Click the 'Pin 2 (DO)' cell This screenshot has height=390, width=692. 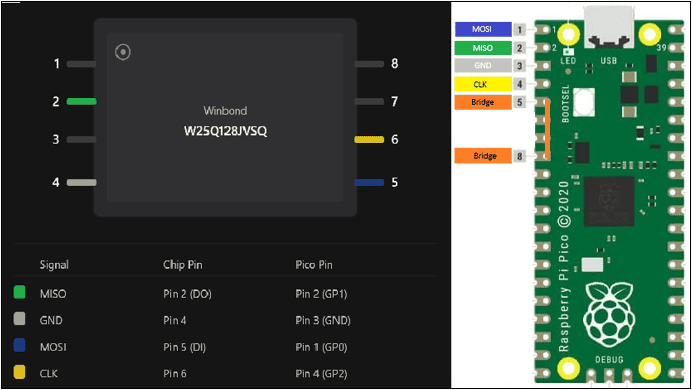187,294
